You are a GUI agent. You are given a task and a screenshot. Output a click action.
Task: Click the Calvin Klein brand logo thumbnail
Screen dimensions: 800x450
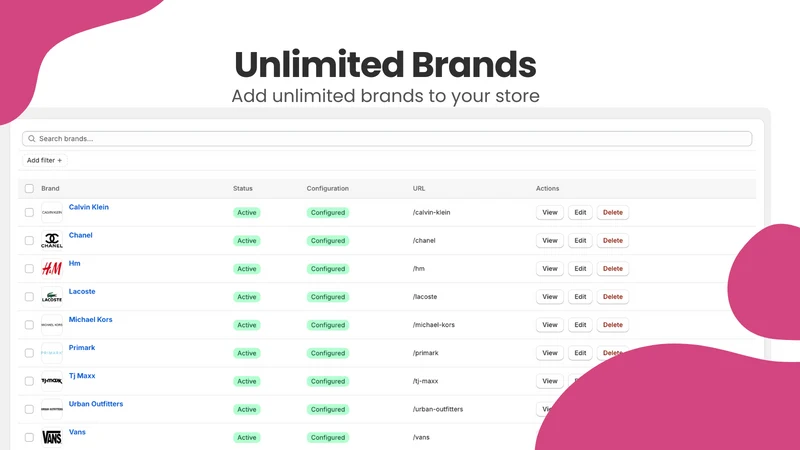coord(52,212)
